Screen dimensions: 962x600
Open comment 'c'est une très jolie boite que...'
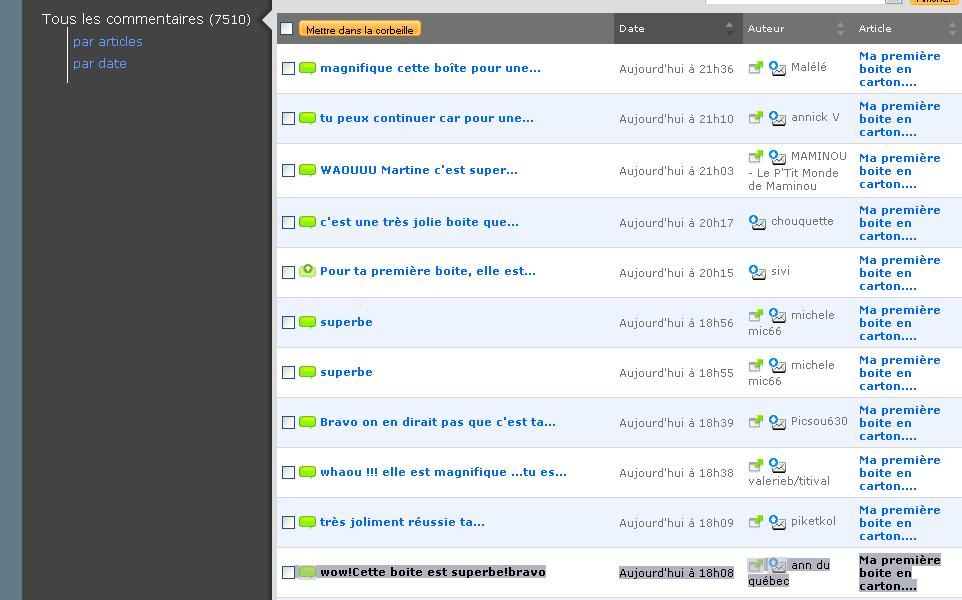pyautogui.click(x=420, y=222)
